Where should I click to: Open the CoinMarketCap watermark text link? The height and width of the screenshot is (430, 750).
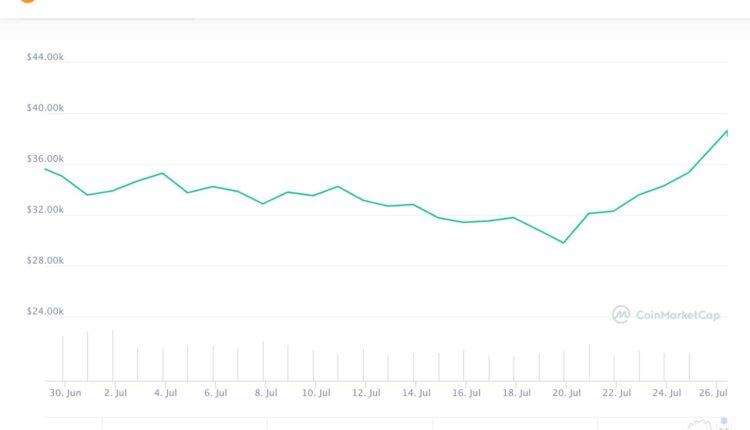click(x=679, y=315)
